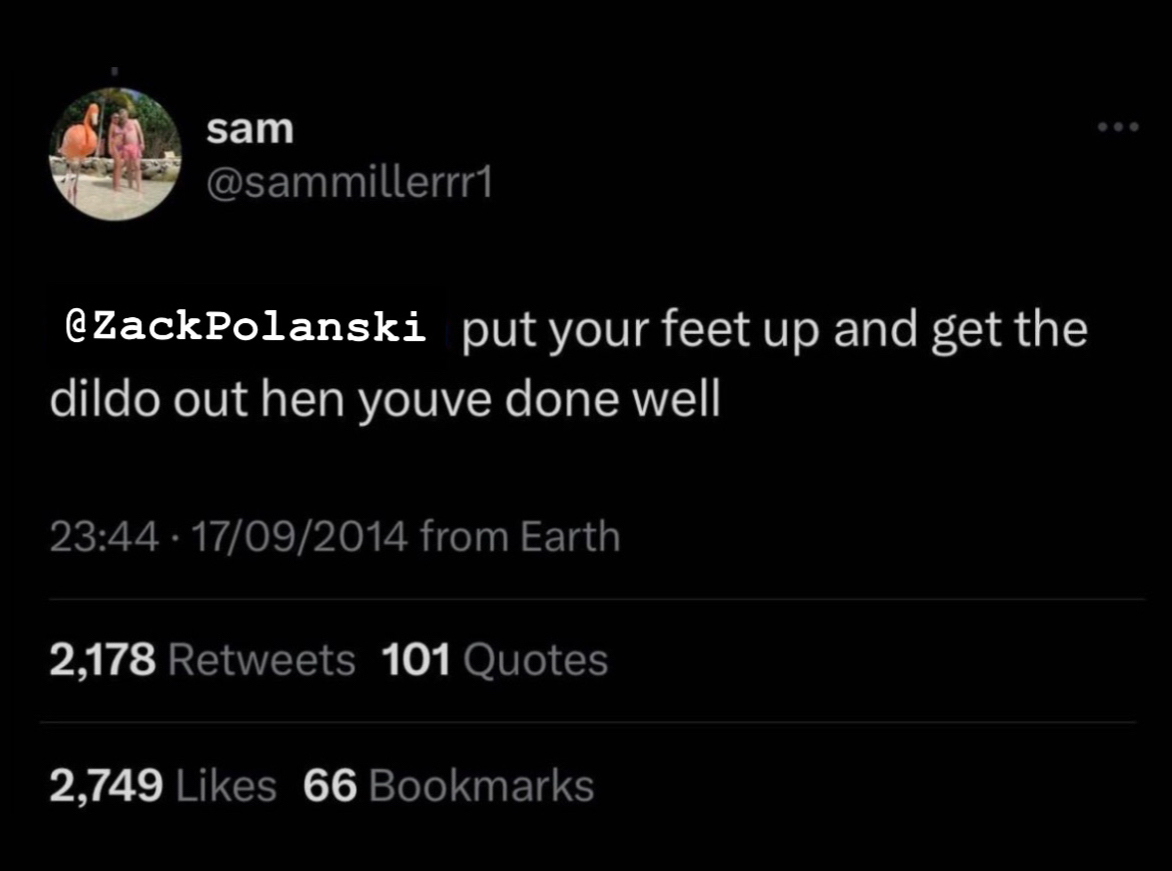Open the Likes list

226,786
